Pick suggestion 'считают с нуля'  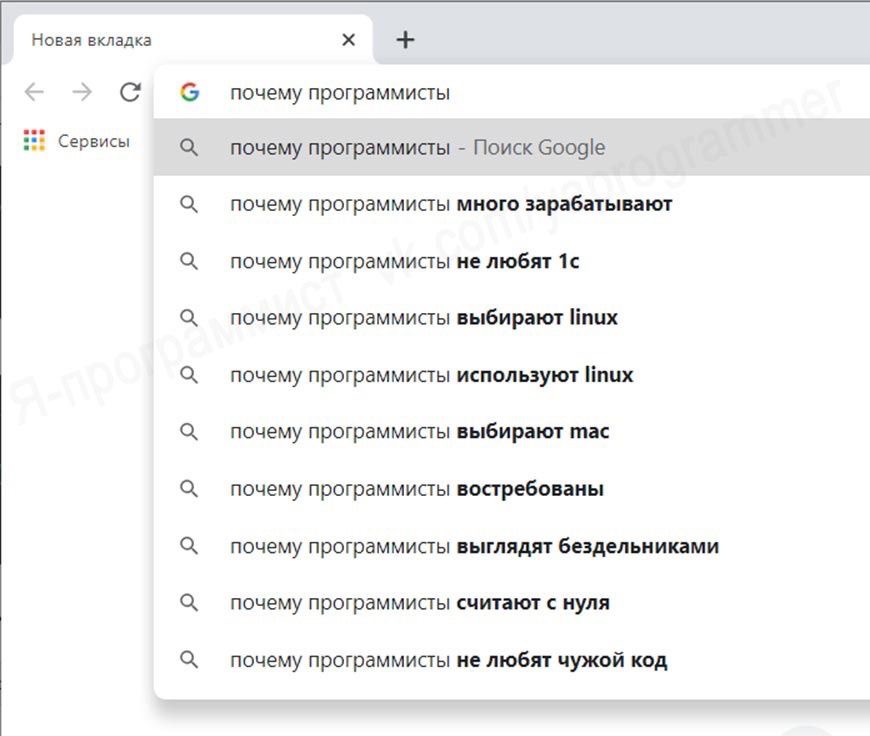point(419,603)
